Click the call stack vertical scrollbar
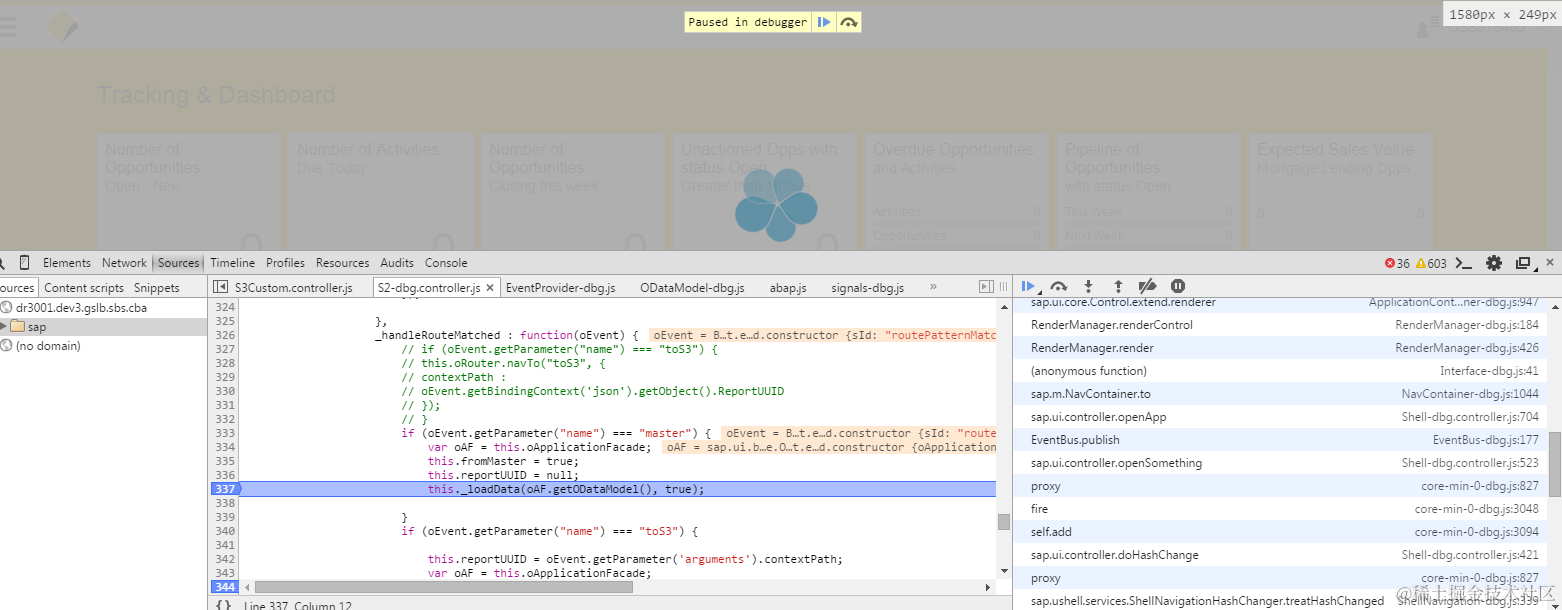The width and height of the screenshot is (1562, 610). [x=1555, y=464]
